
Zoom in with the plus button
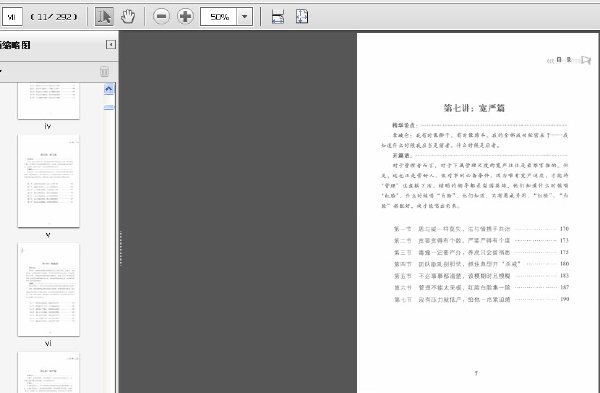(x=186, y=16)
